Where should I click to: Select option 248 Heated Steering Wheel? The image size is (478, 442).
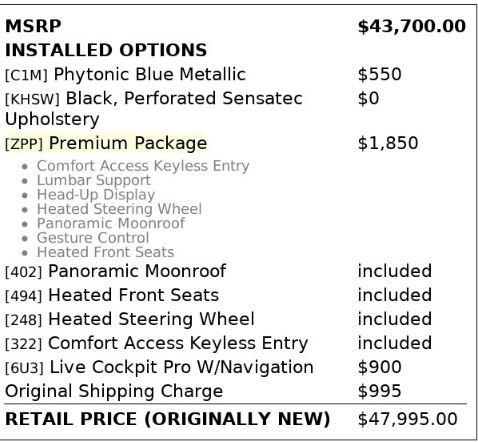(130, 319)
